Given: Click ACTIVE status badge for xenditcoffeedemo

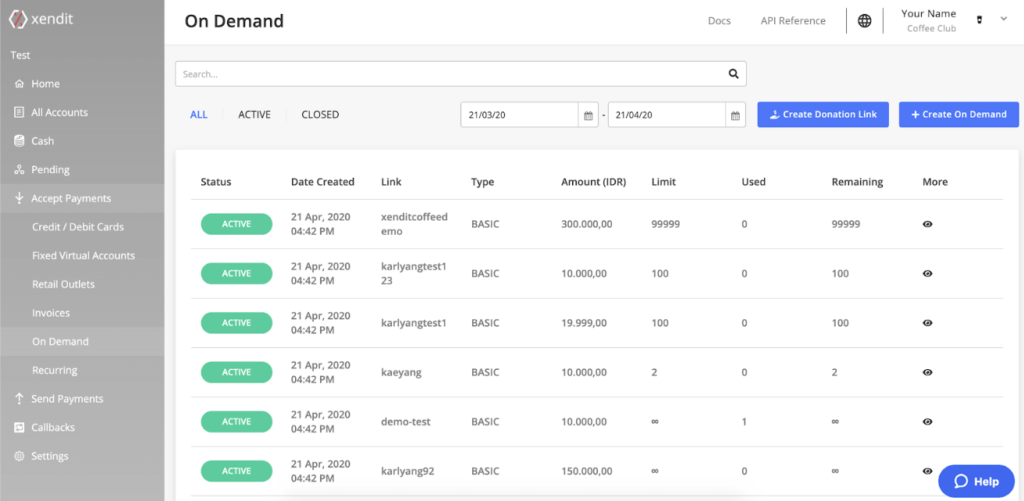Looking at the screenshot, I should [236, 224].
